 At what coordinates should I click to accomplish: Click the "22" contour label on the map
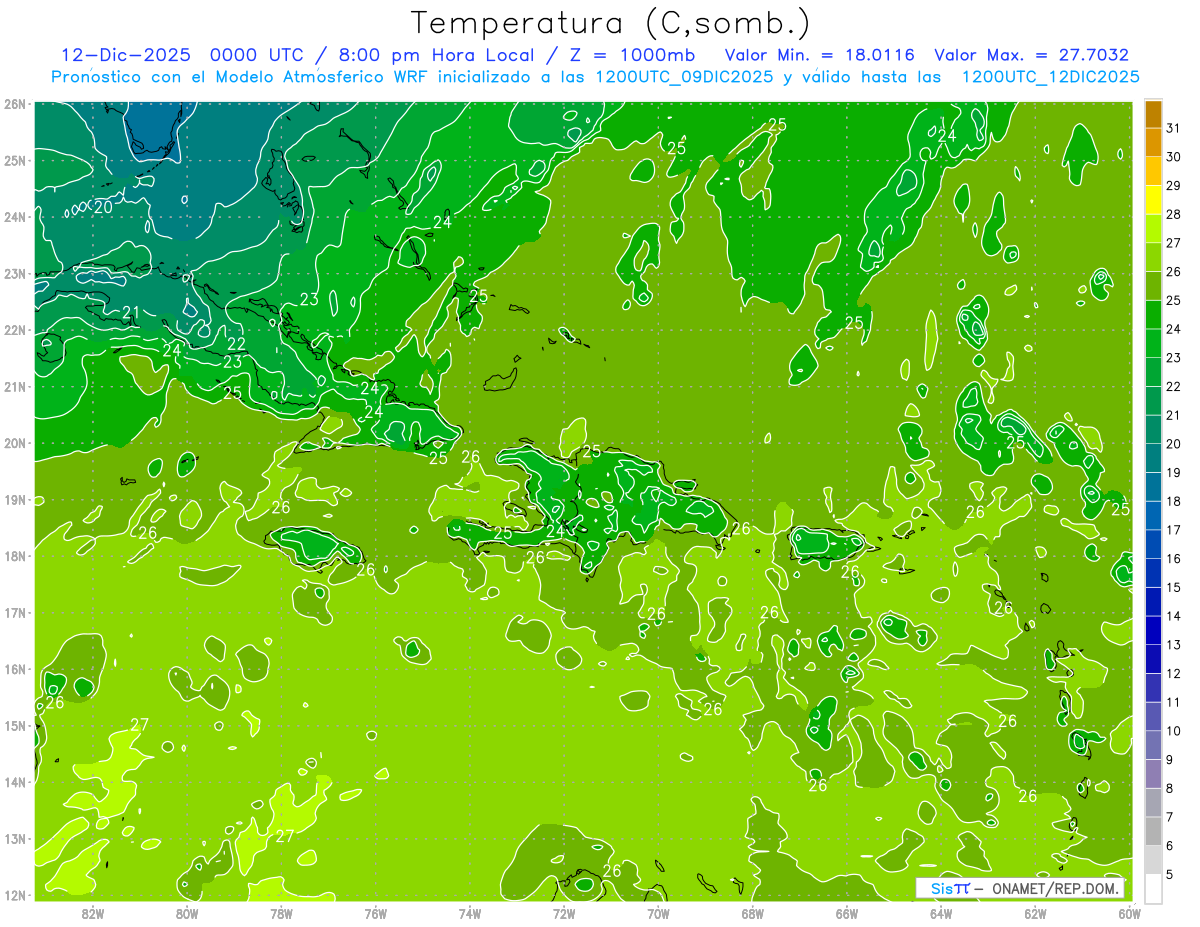(236, 345)
